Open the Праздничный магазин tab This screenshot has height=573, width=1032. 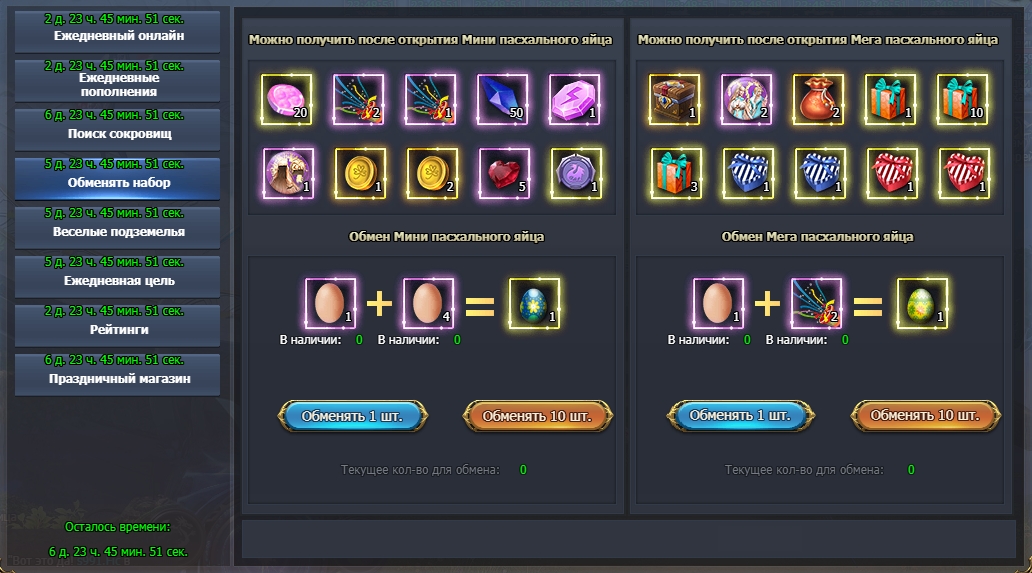118,374
